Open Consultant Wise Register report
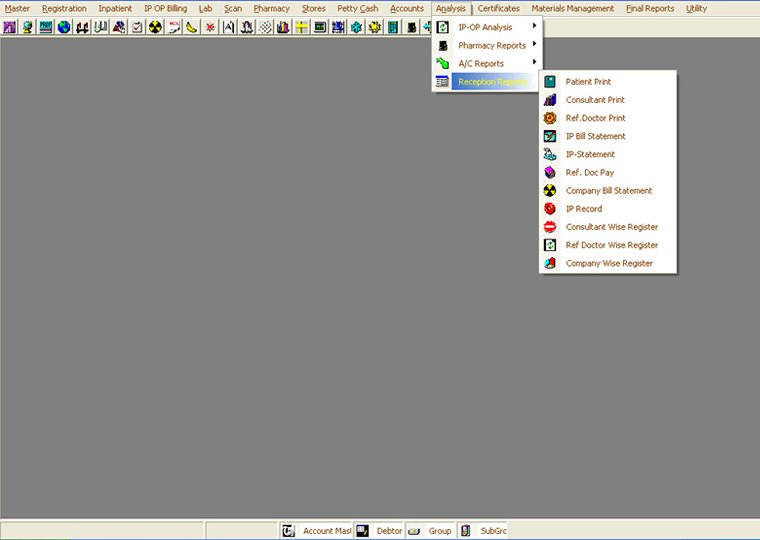The height and width of the screenshot is (540, 760). [607, 227]
